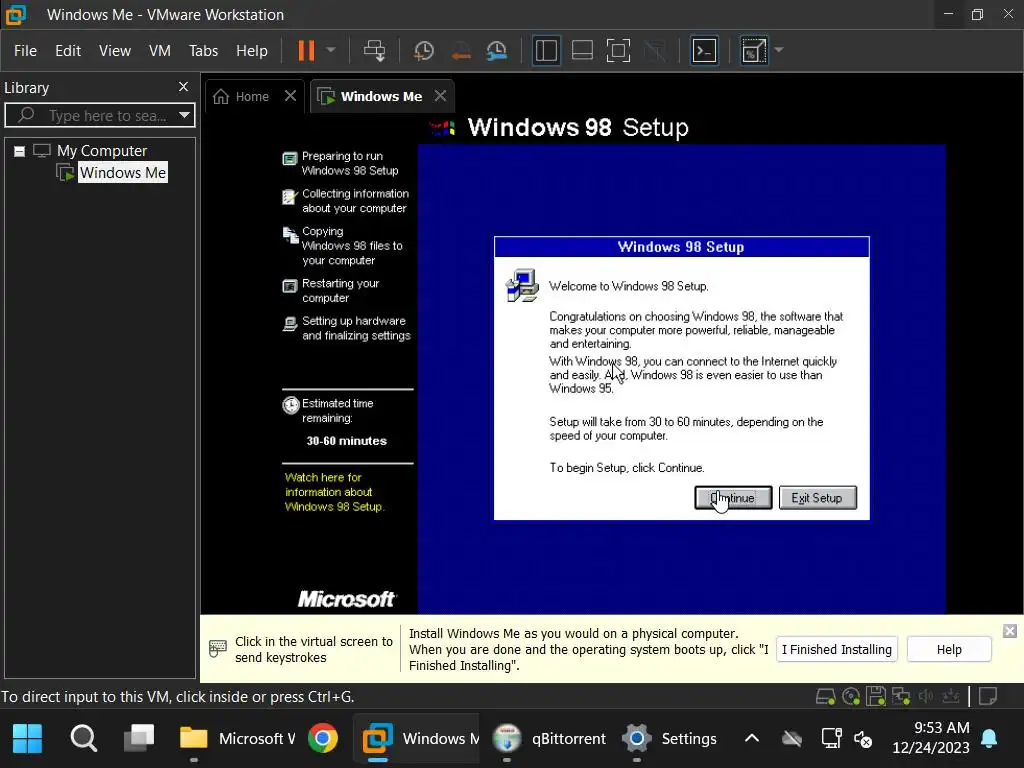This screenshot has height=768, width=1024.
Task: Open the snapshot manager wrench-clock icon
Action: pos(497,50)
